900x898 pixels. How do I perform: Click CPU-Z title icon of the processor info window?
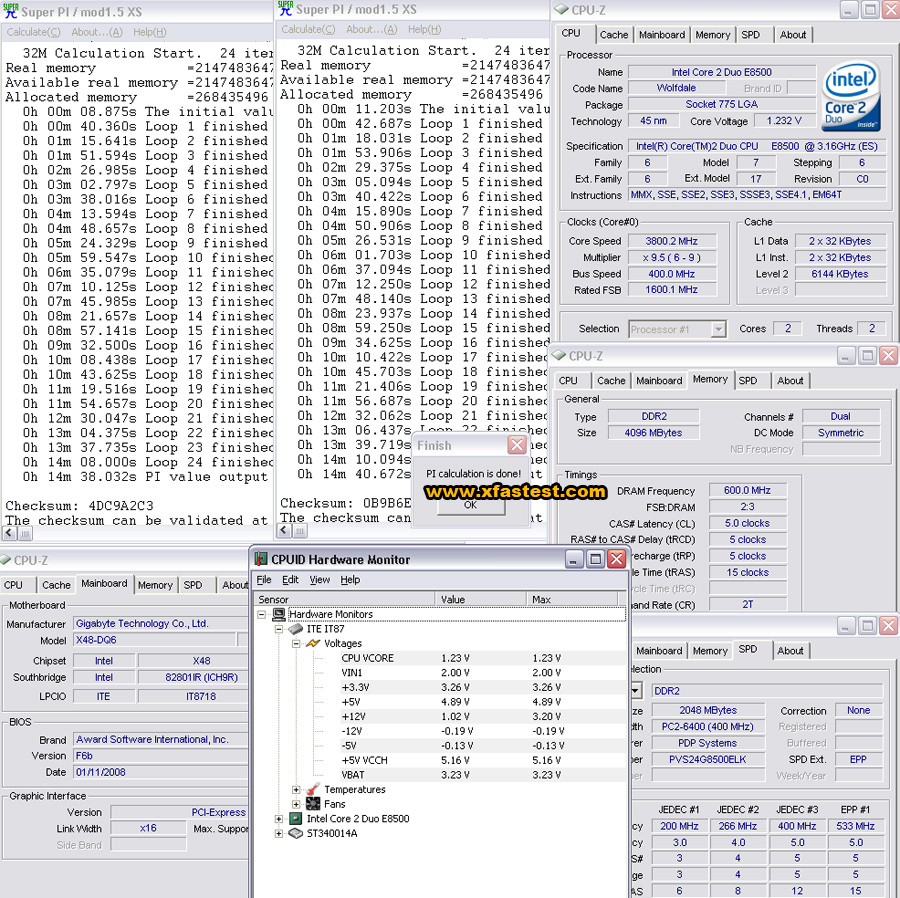pos(560,10)
